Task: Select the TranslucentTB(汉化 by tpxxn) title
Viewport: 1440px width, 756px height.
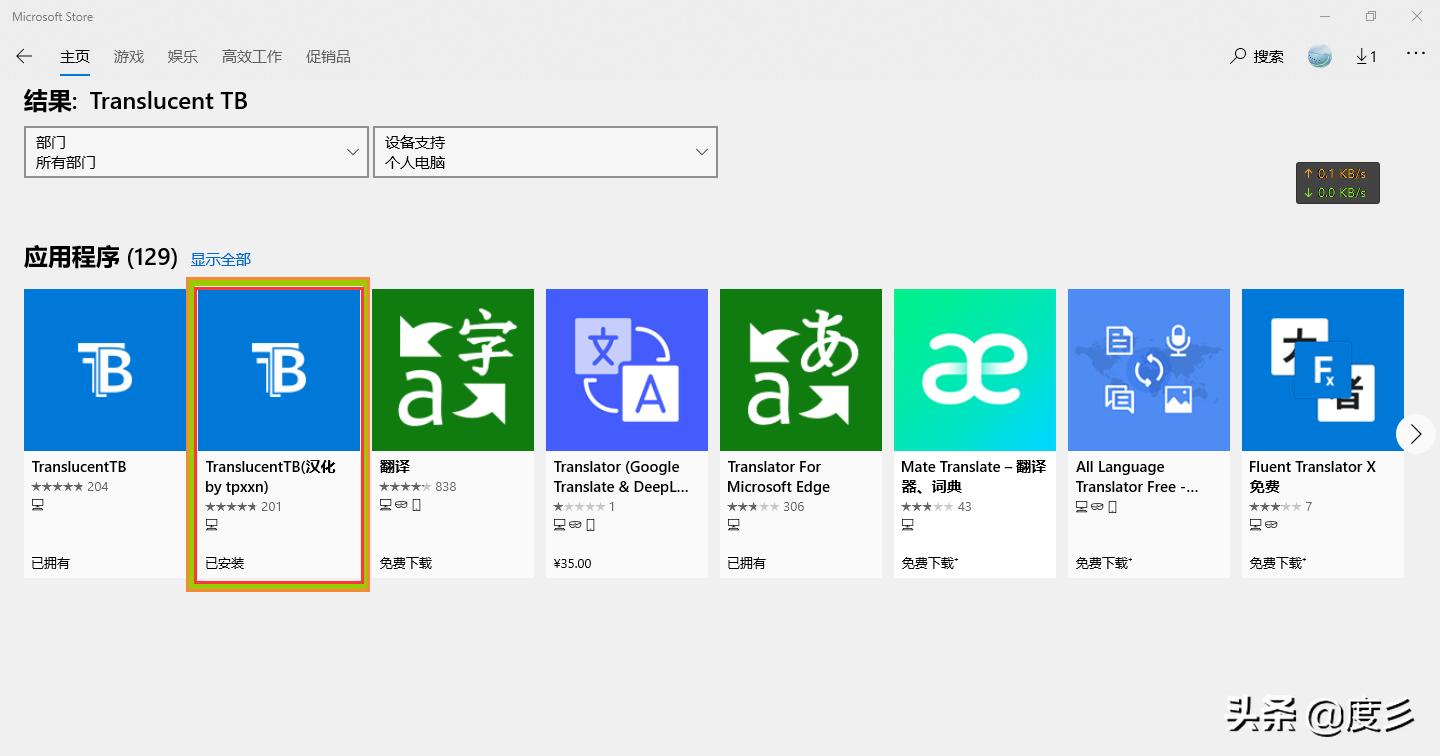Action: [x=270, y=477]
